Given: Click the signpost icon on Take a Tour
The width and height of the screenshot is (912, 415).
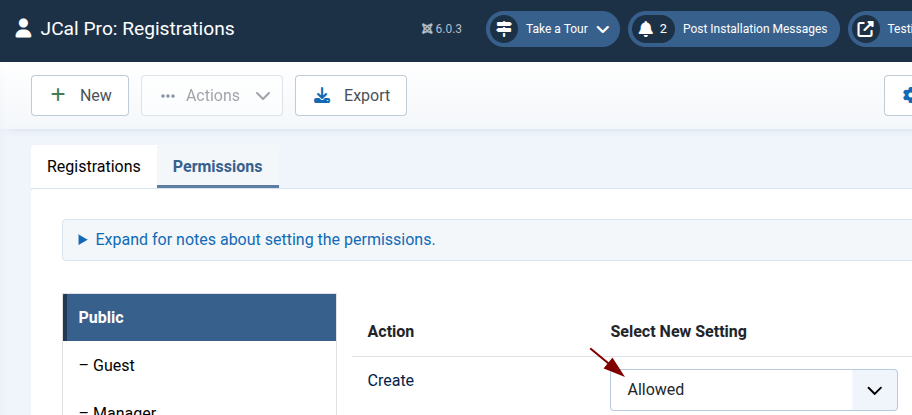Looking at the screenshot, I should [x=504, y=29].
